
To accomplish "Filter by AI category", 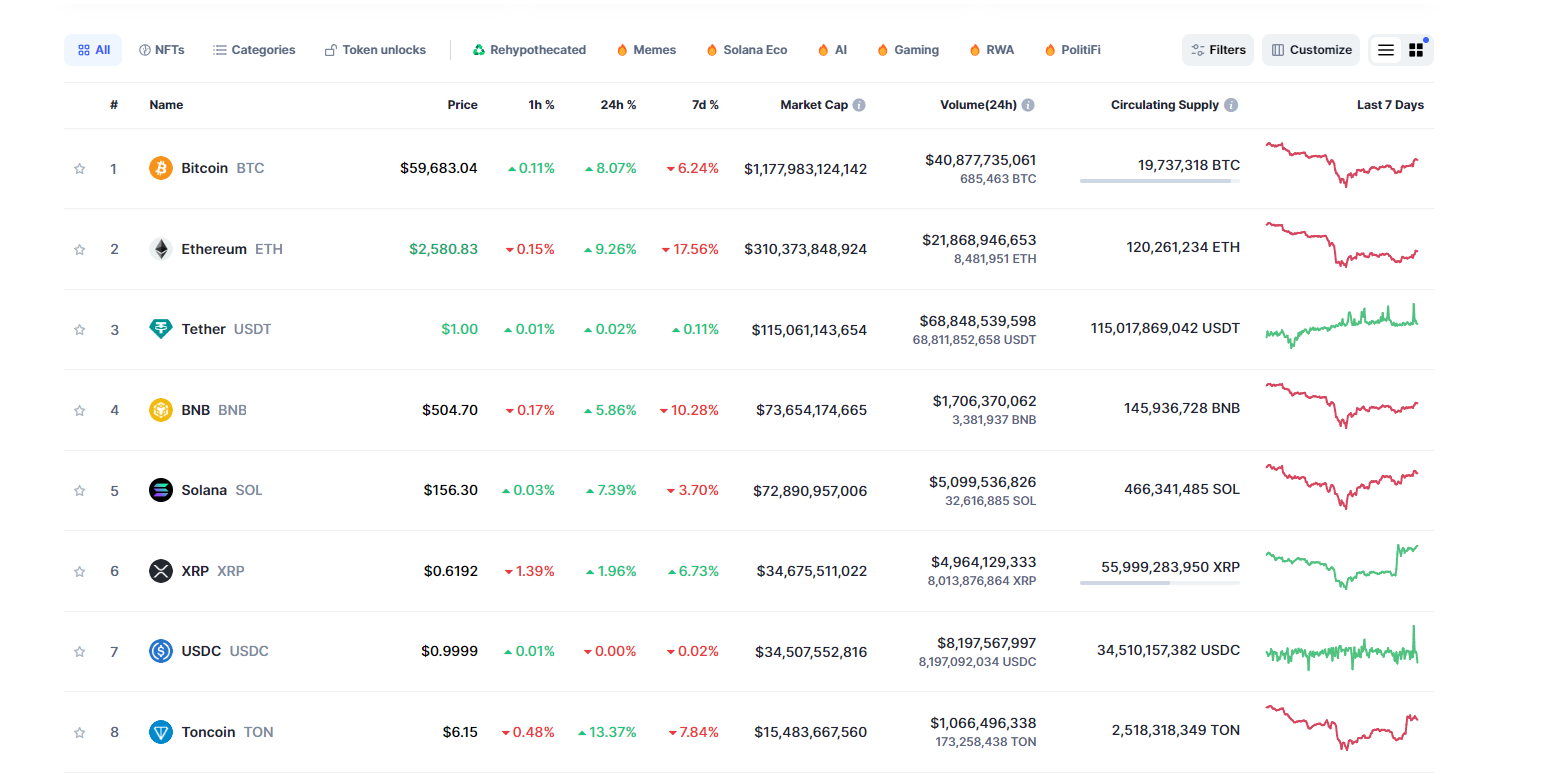I will coord(832,50).
